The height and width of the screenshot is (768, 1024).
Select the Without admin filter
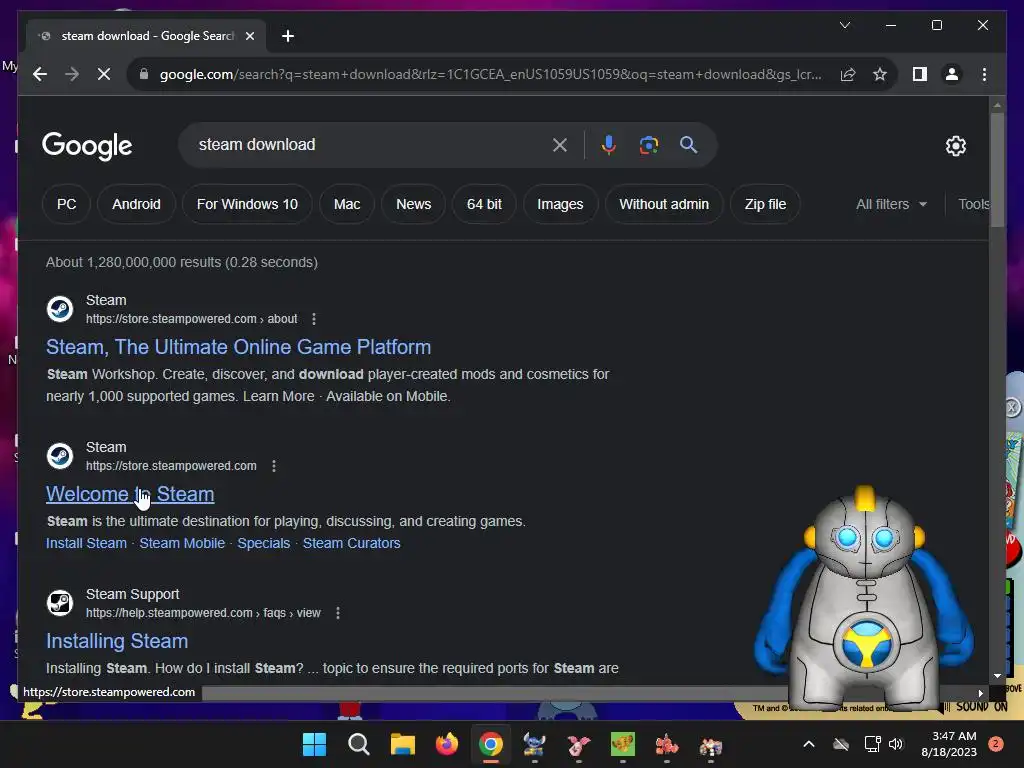[664, 204]
